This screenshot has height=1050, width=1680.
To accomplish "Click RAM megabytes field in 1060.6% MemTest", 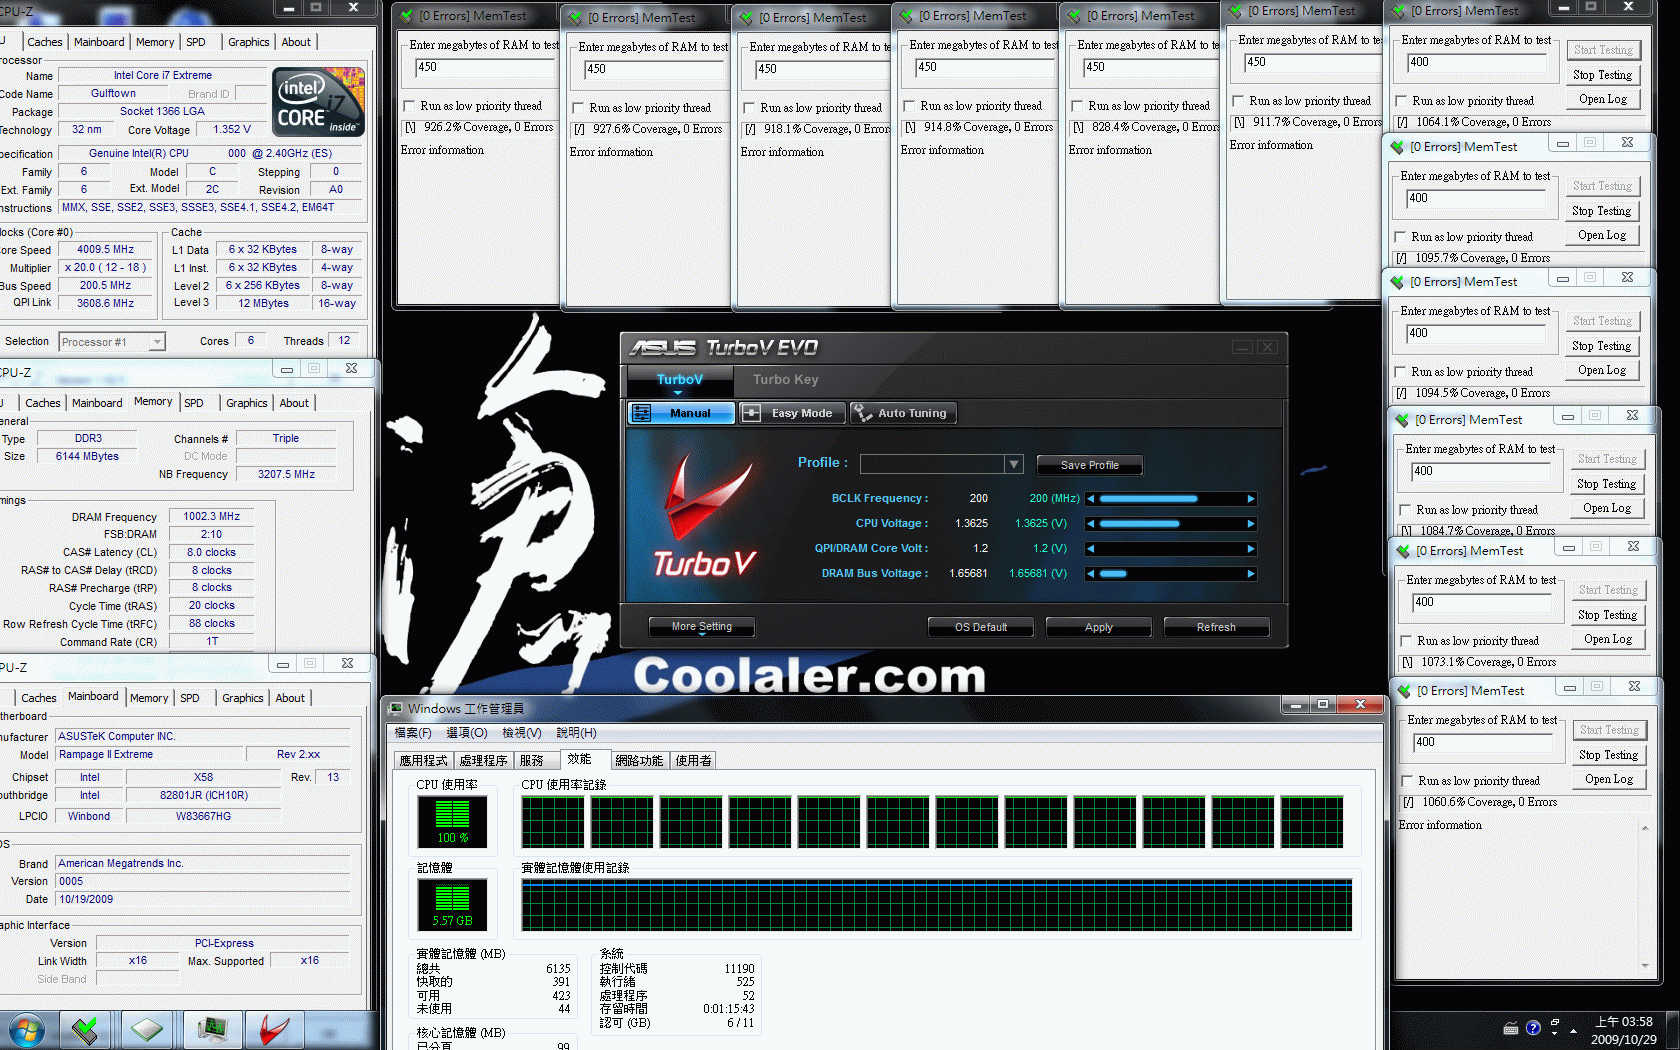I will pyautogui.click(x=1482, y=743).
